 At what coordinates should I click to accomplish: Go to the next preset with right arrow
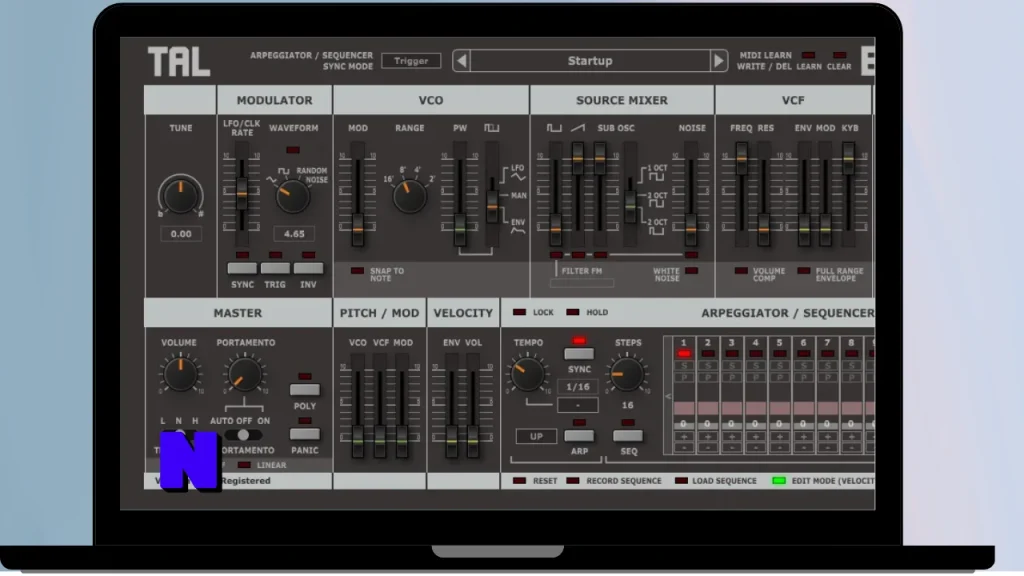718,61
